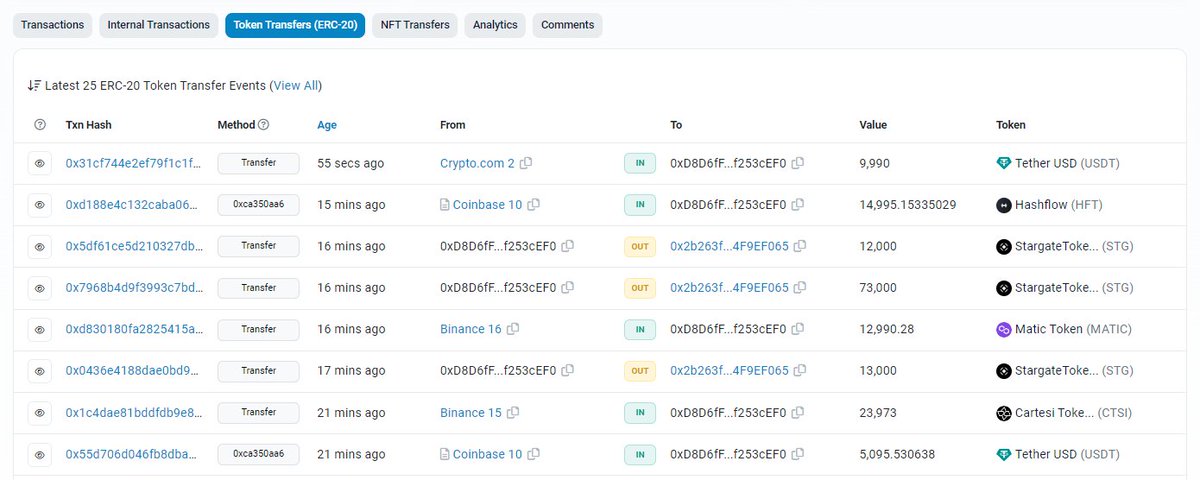Click the IN badge in Matic Token row
Viewport: 1200px width, 480px height.
[x=640, y=330]
